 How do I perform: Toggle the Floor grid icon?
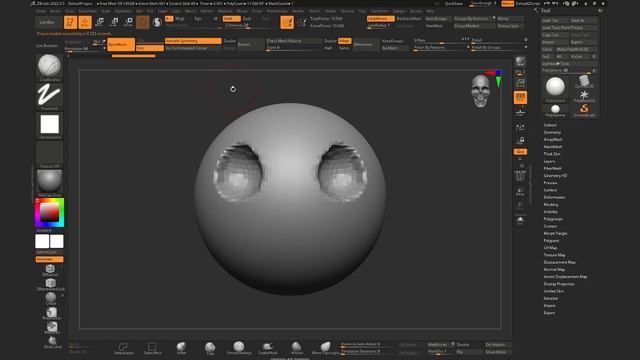(x=520, y=112)
